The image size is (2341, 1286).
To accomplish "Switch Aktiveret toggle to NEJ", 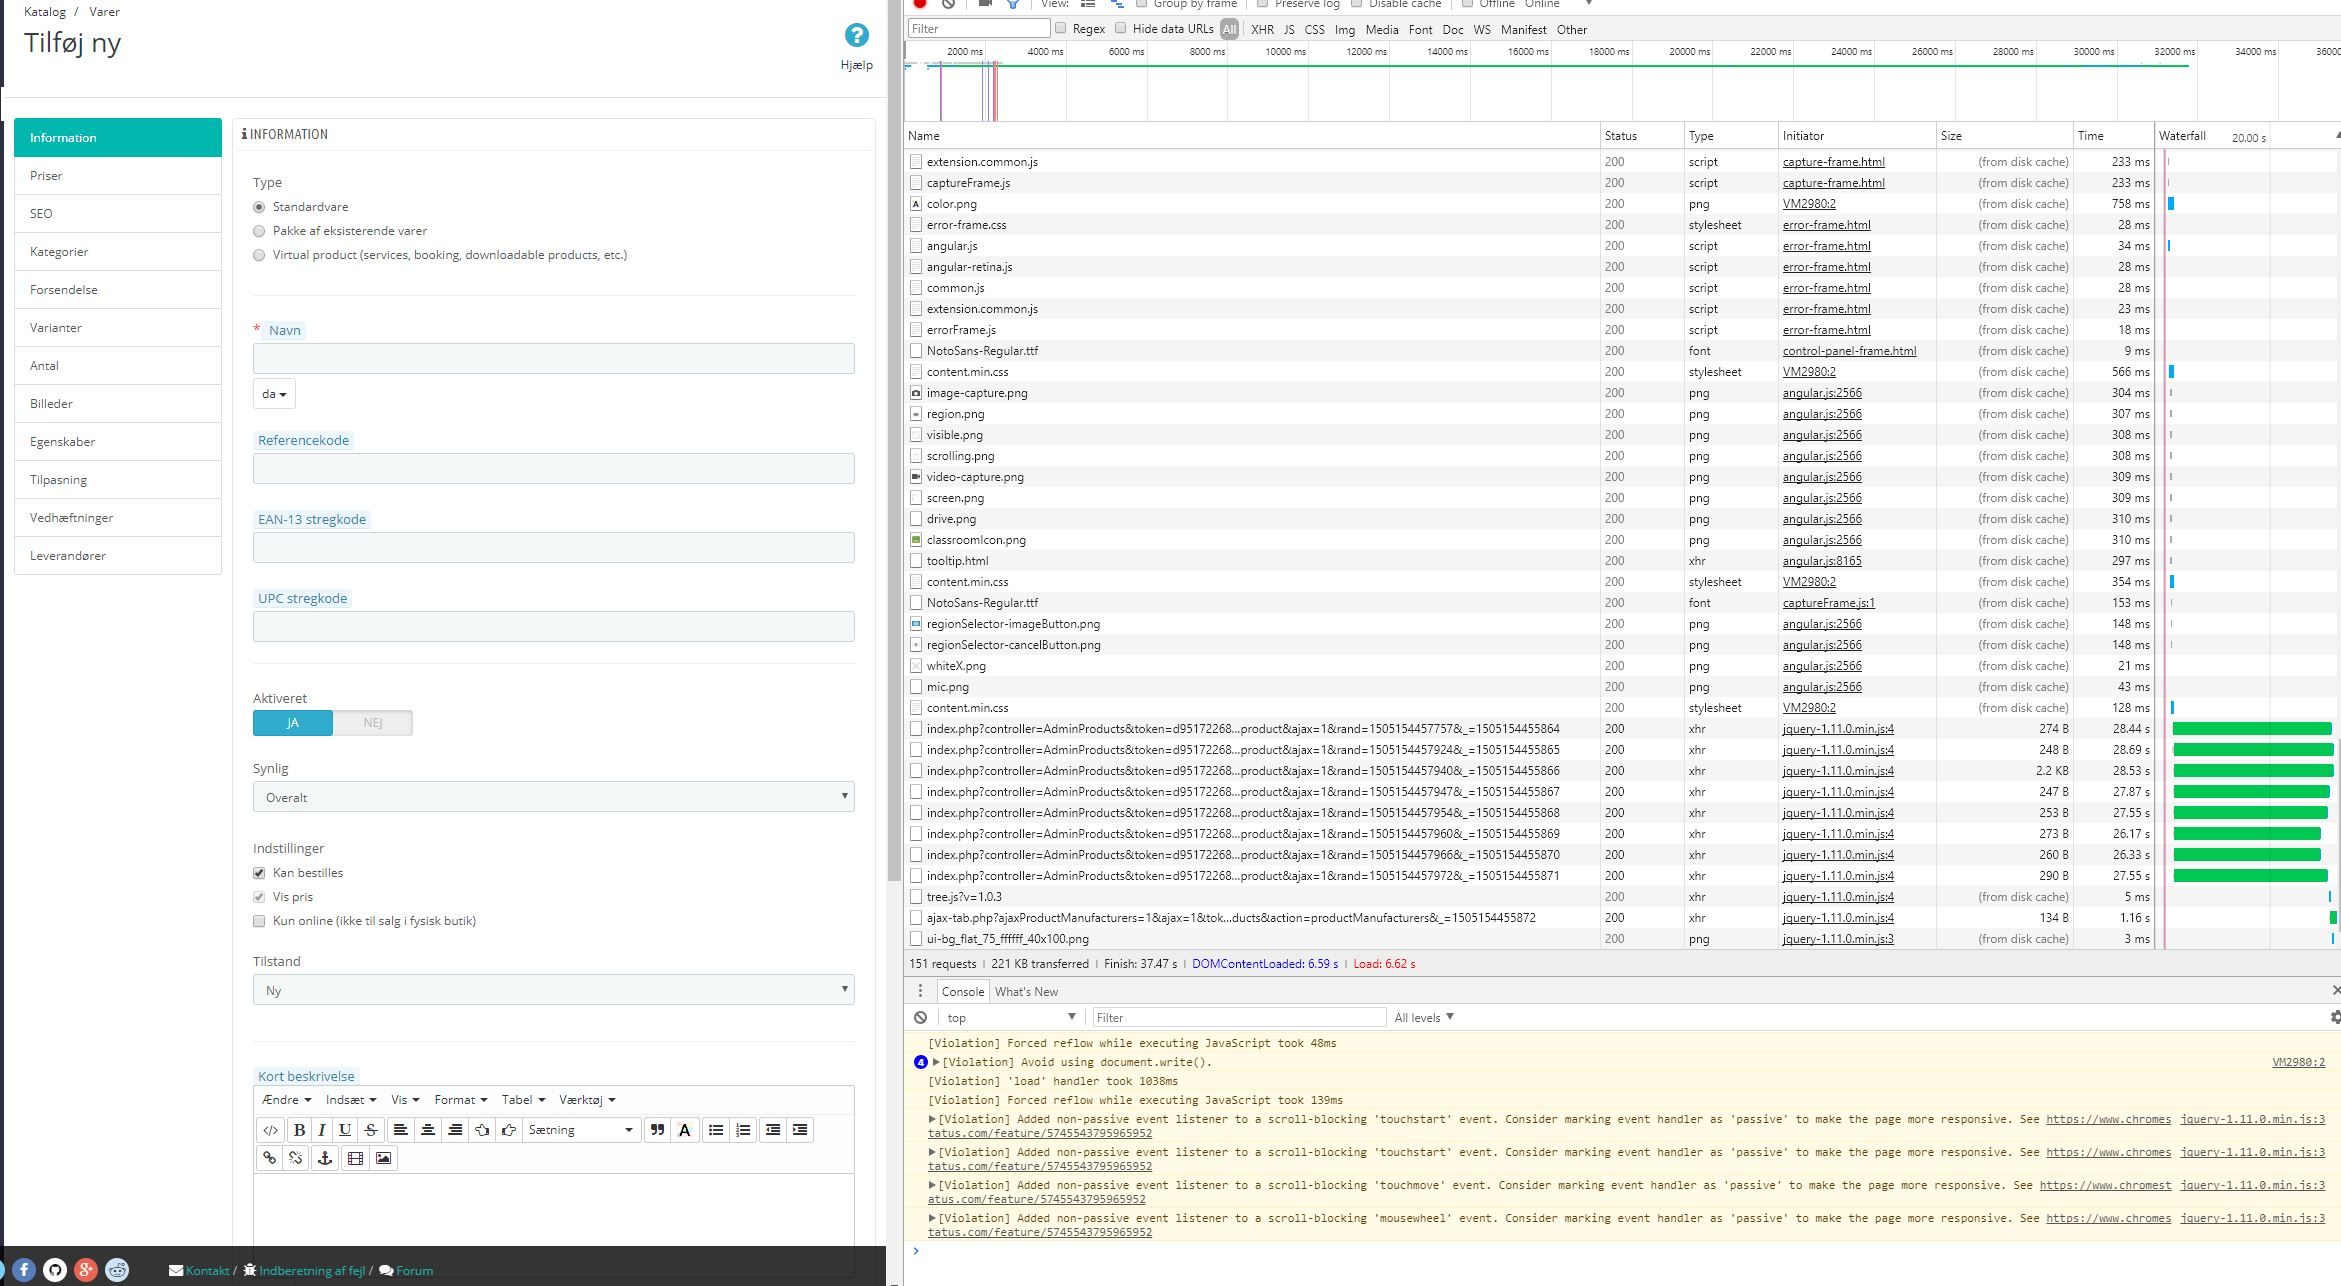I will tap(372, 723).
